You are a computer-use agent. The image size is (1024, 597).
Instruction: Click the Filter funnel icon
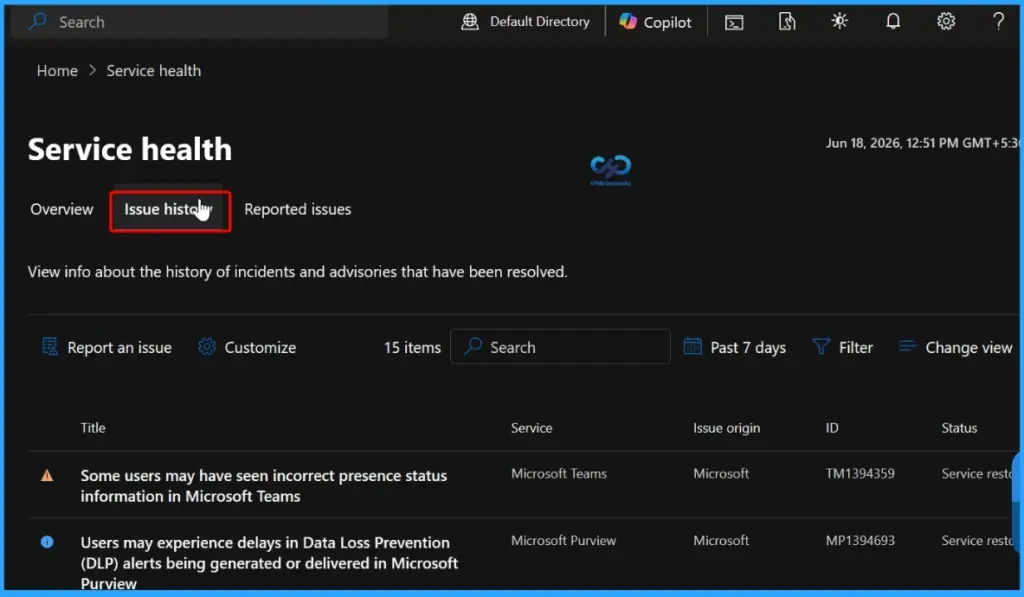[821, 346]
